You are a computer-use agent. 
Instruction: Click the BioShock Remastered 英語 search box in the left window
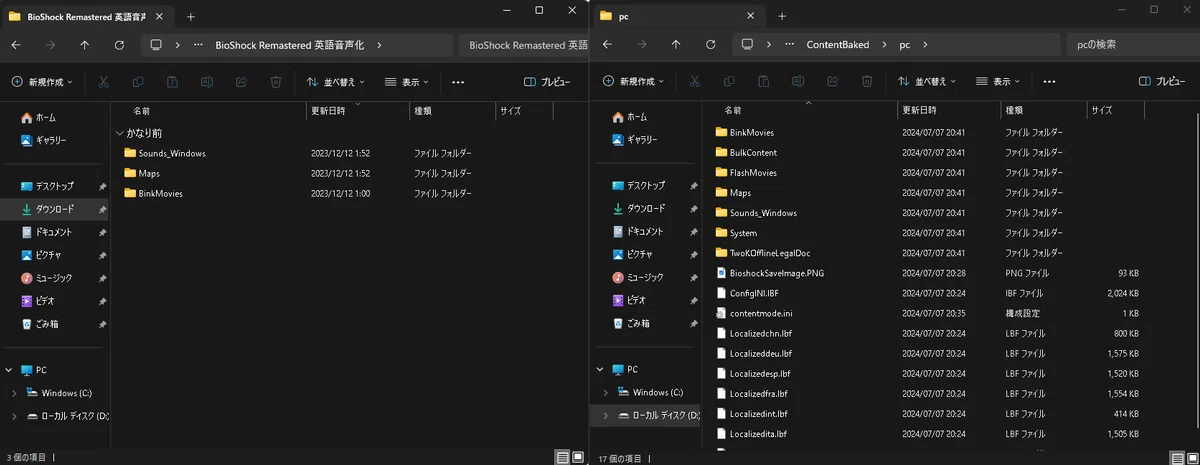[x=524, y=45]
